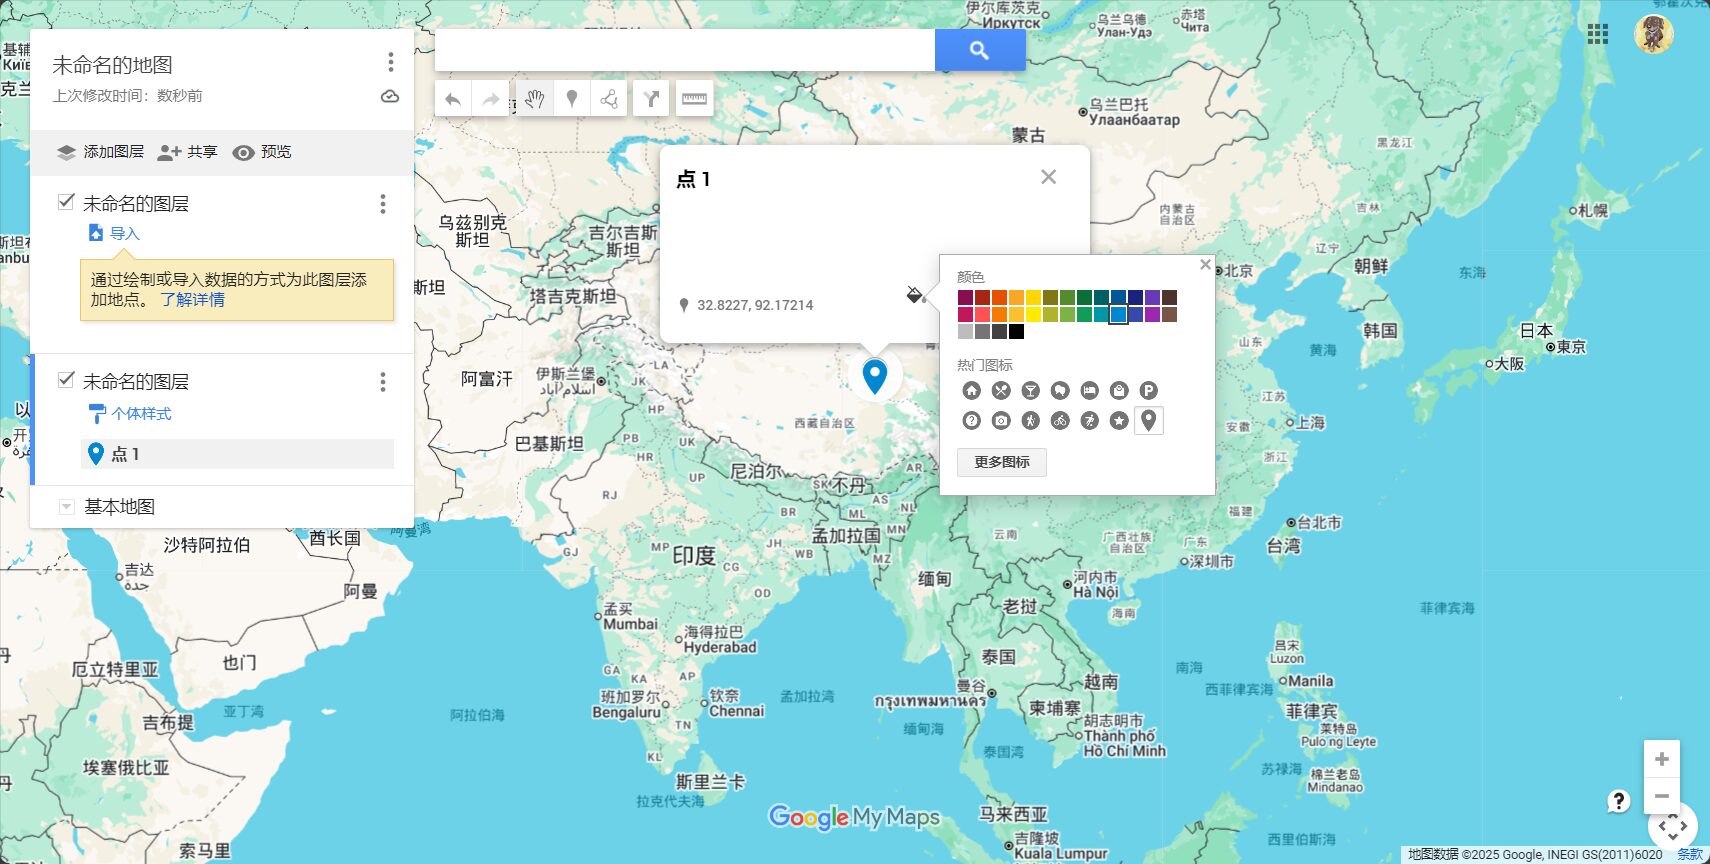Click the undo arrow in the toolbar

click(453, 99)
